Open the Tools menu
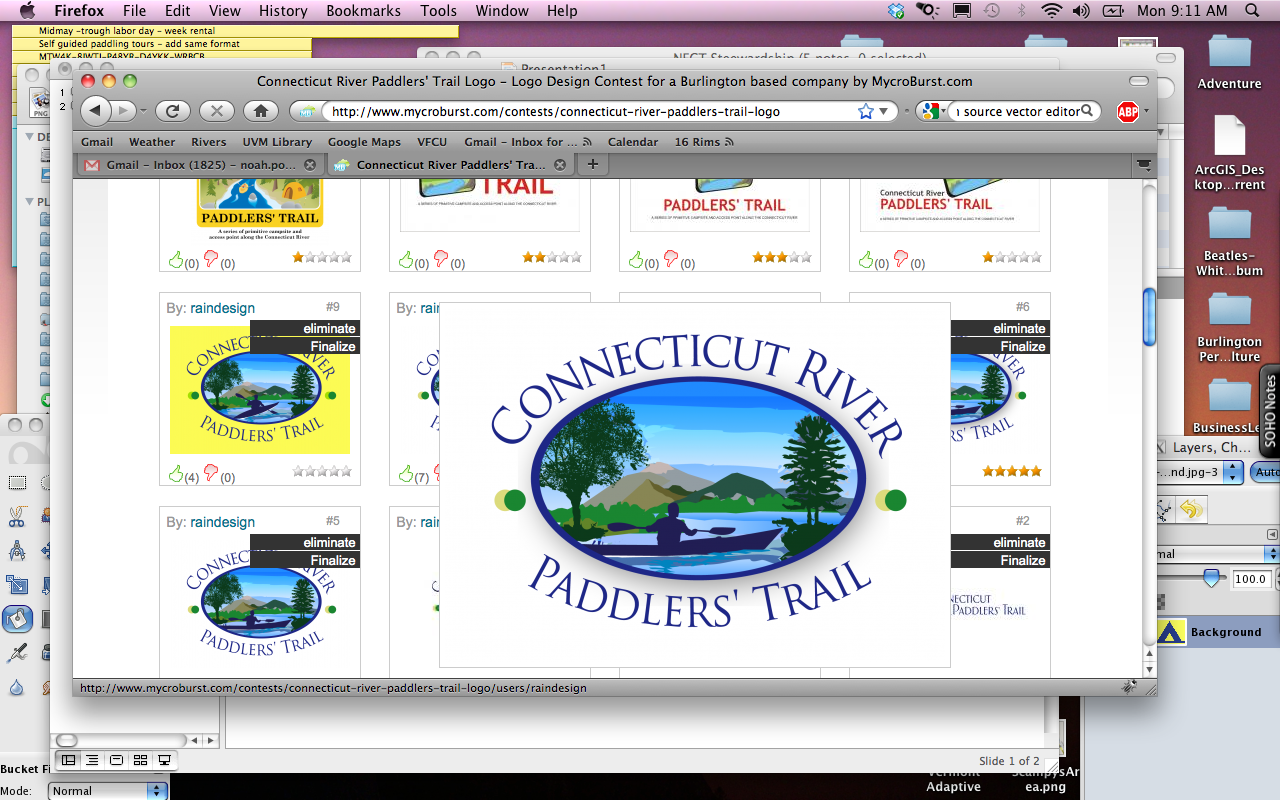The width and height of the screenshot is (1280, 800). [x=438, y=11]
